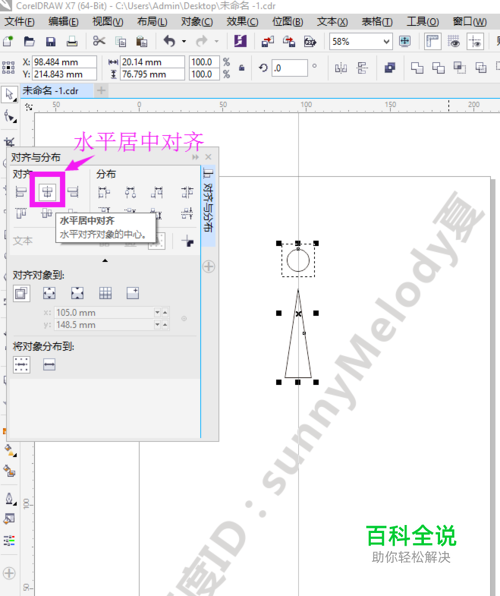This screenshot has width=500, height=596.
Task: Export the drawing with the Export icon
Action: (x=289, y=41)
